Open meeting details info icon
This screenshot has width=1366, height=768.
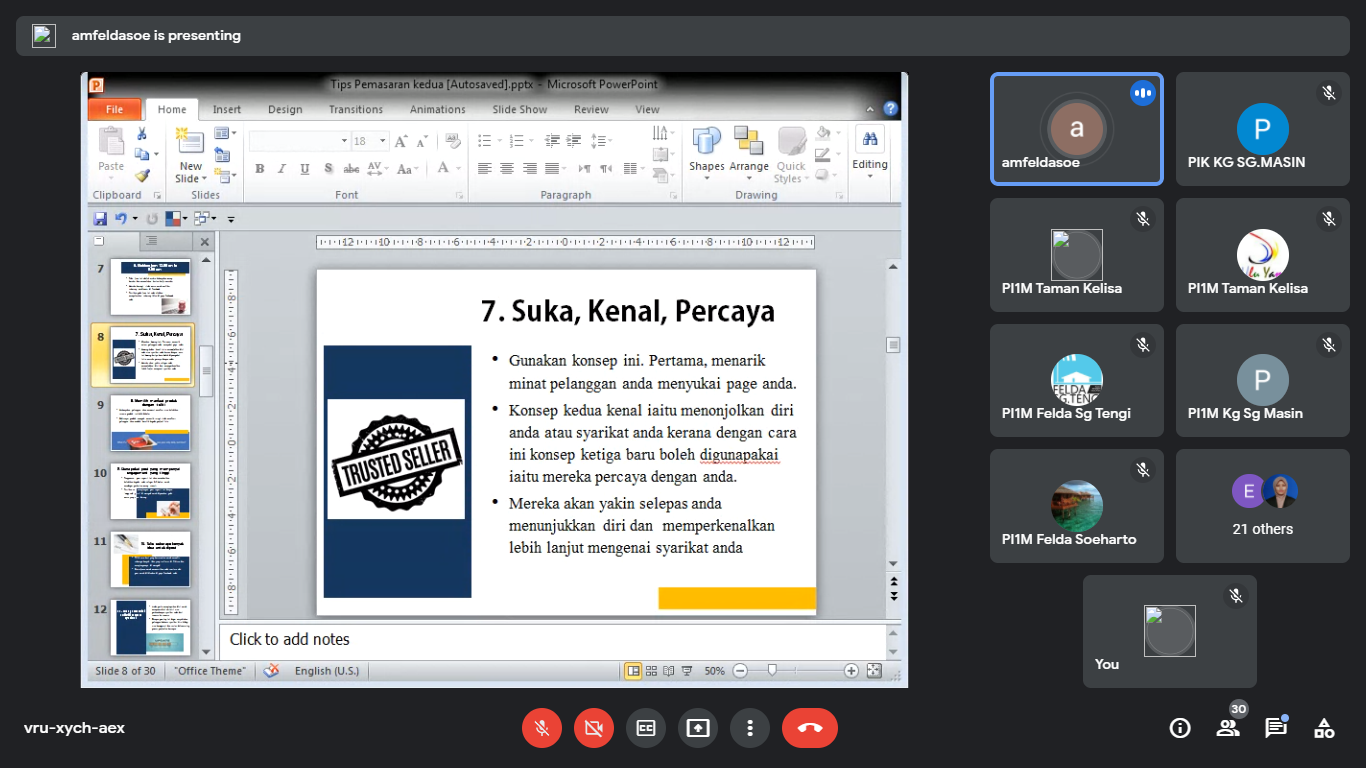[1180, 728]
